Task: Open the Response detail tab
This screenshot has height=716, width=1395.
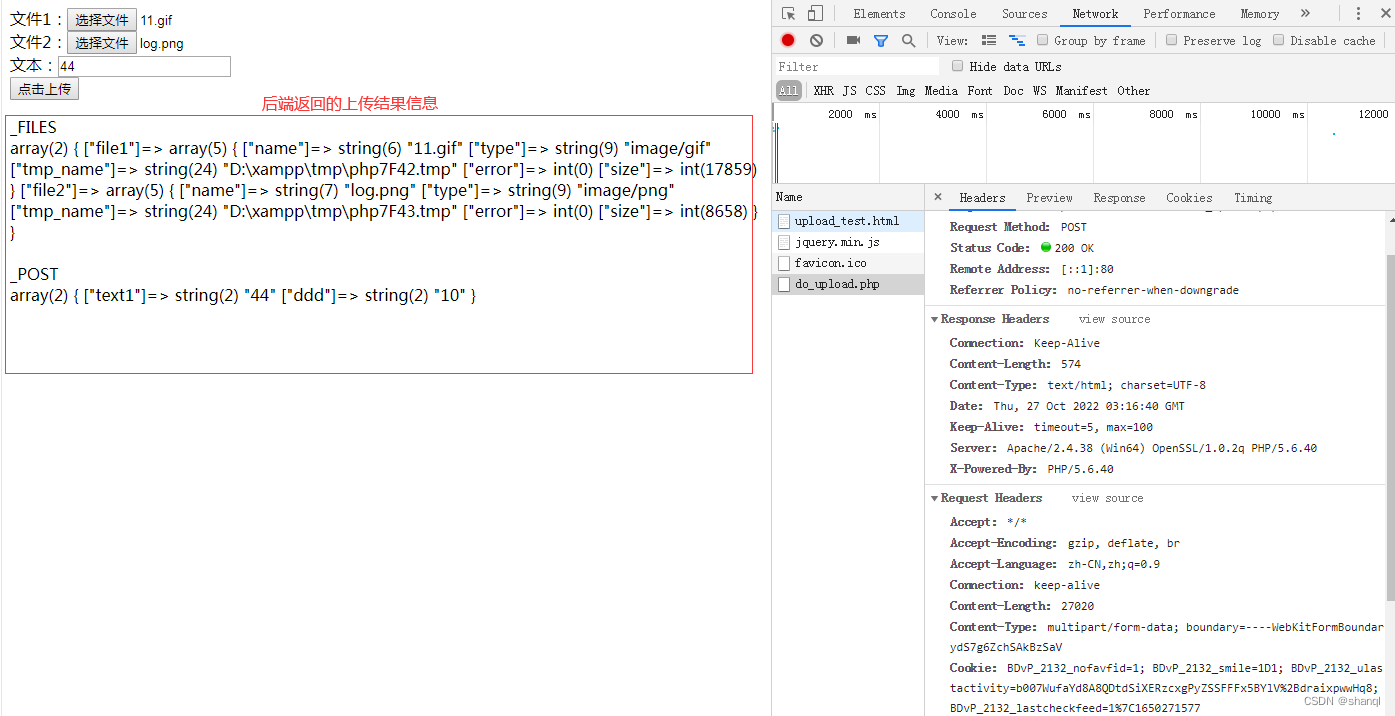Action: pos(1119,198)
